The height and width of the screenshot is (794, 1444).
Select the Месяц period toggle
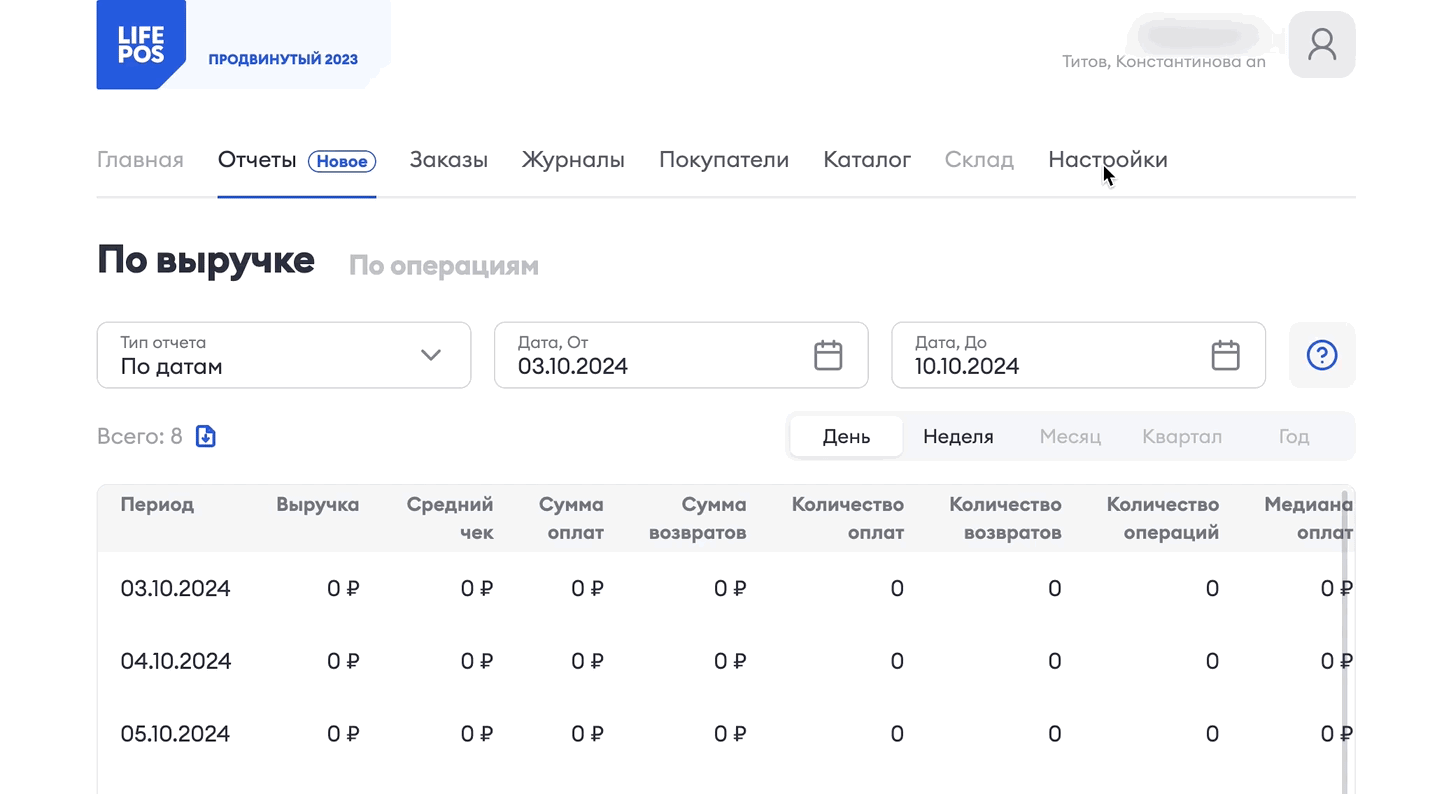(1070, 437)
